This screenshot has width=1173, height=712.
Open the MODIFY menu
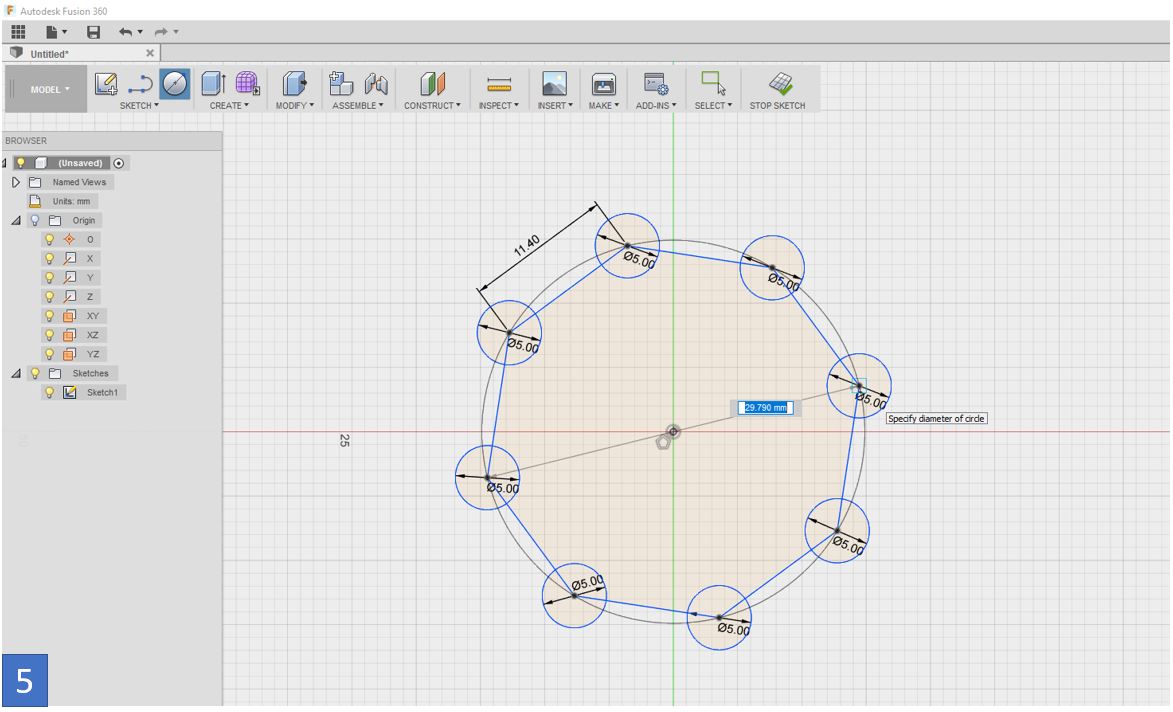(x=295, y=105)
